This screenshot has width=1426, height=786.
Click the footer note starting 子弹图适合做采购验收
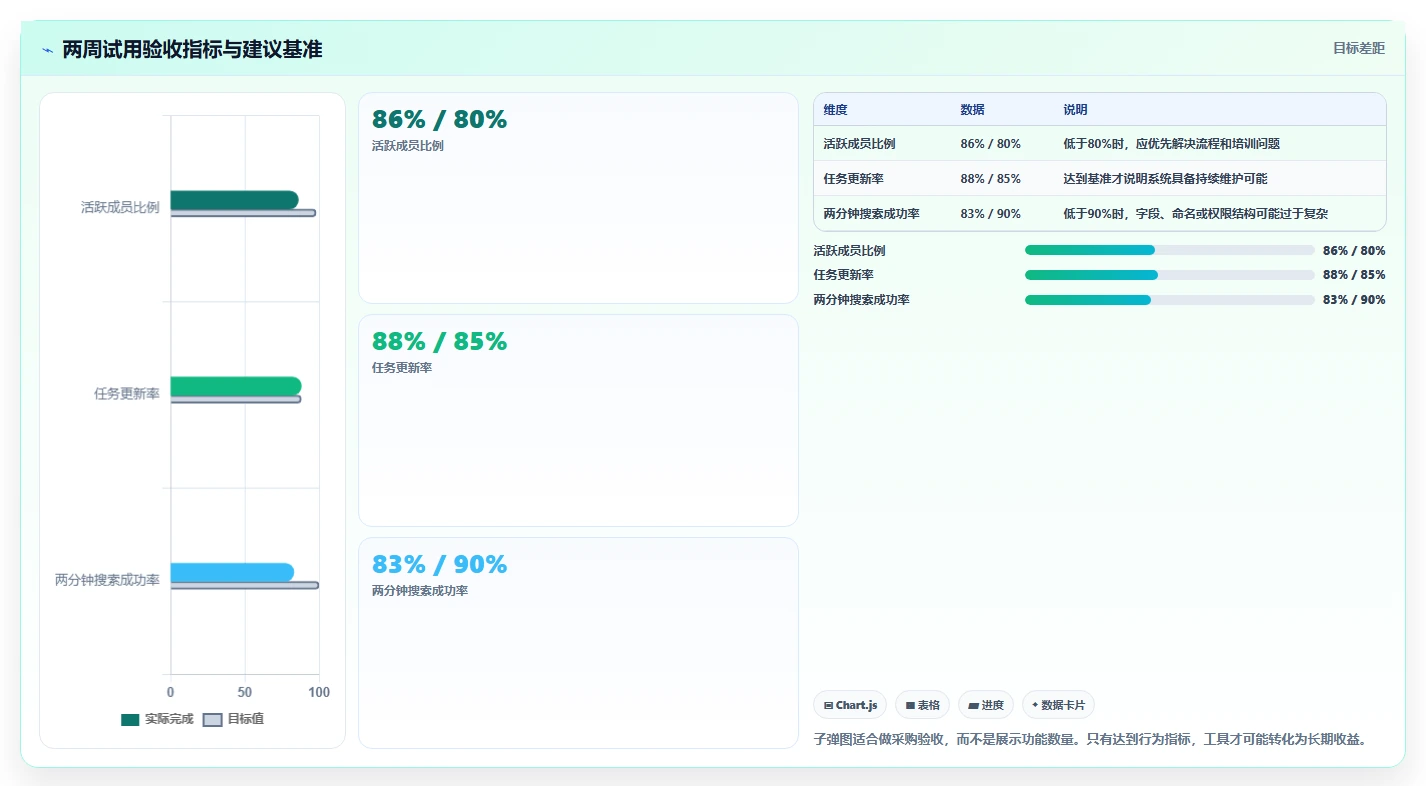1090,740
